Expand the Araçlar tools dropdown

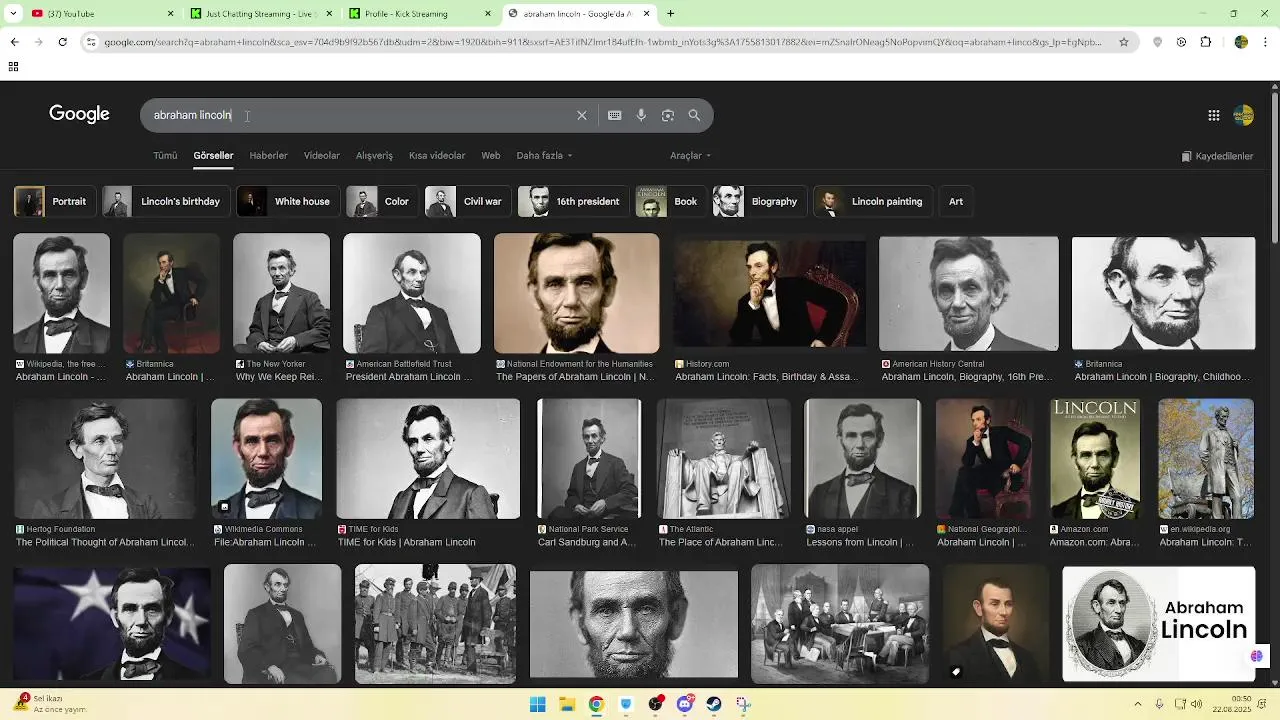click(x=690, y=156)
